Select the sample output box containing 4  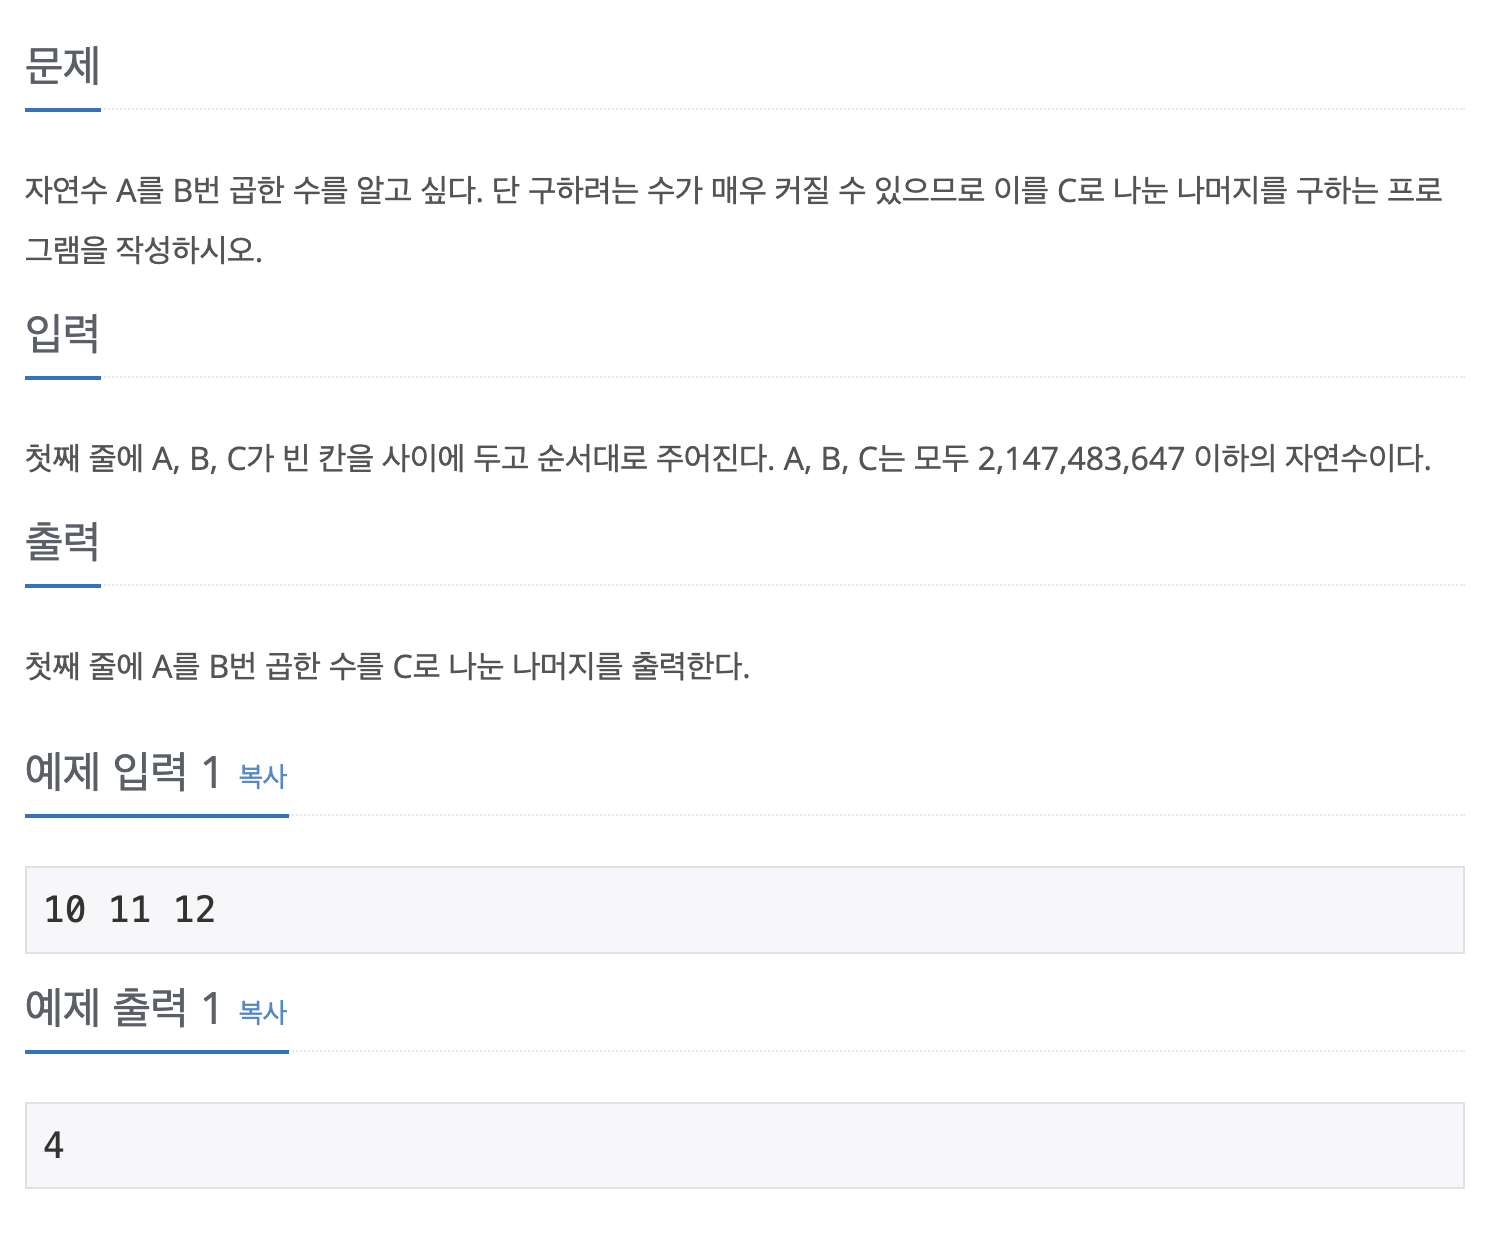[744, 1146]
